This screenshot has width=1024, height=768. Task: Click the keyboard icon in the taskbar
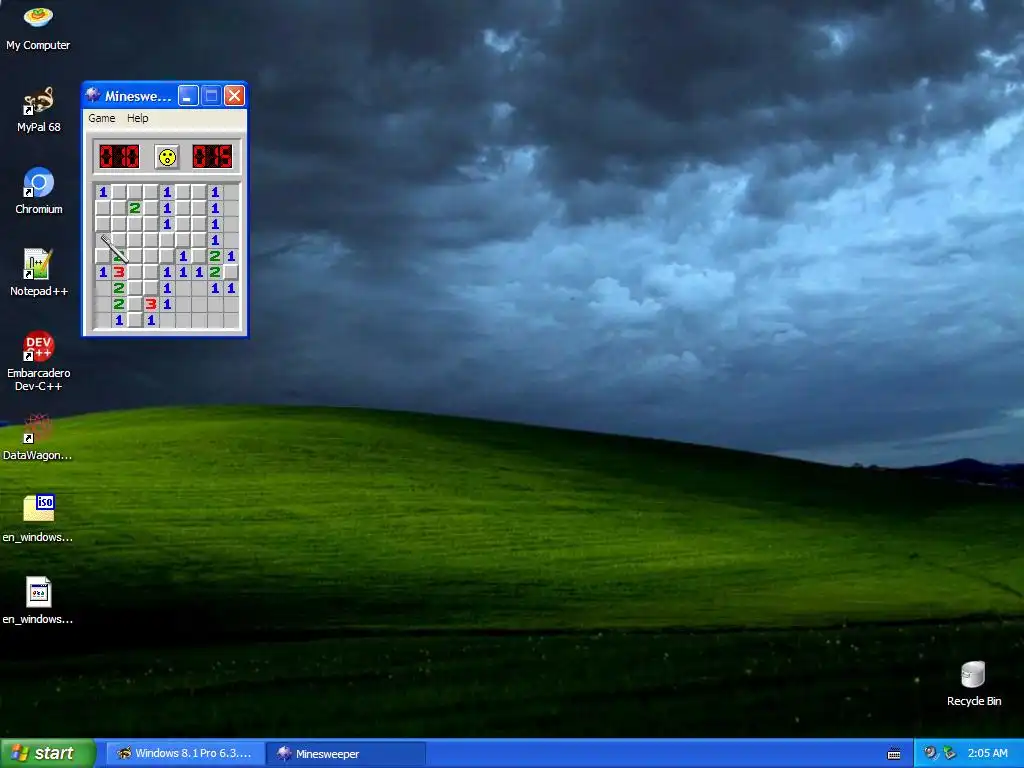(x=894, y=754)
